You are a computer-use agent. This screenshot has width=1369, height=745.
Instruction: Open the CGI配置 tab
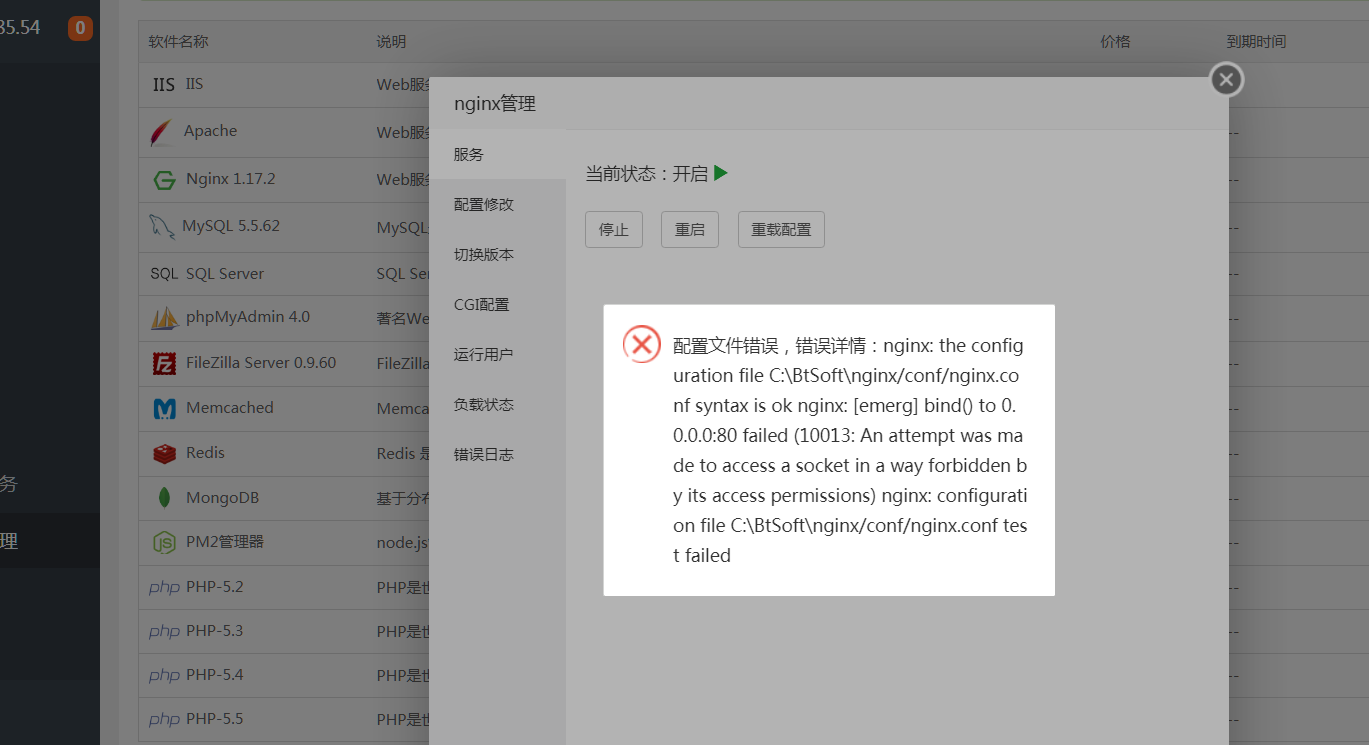498,304
